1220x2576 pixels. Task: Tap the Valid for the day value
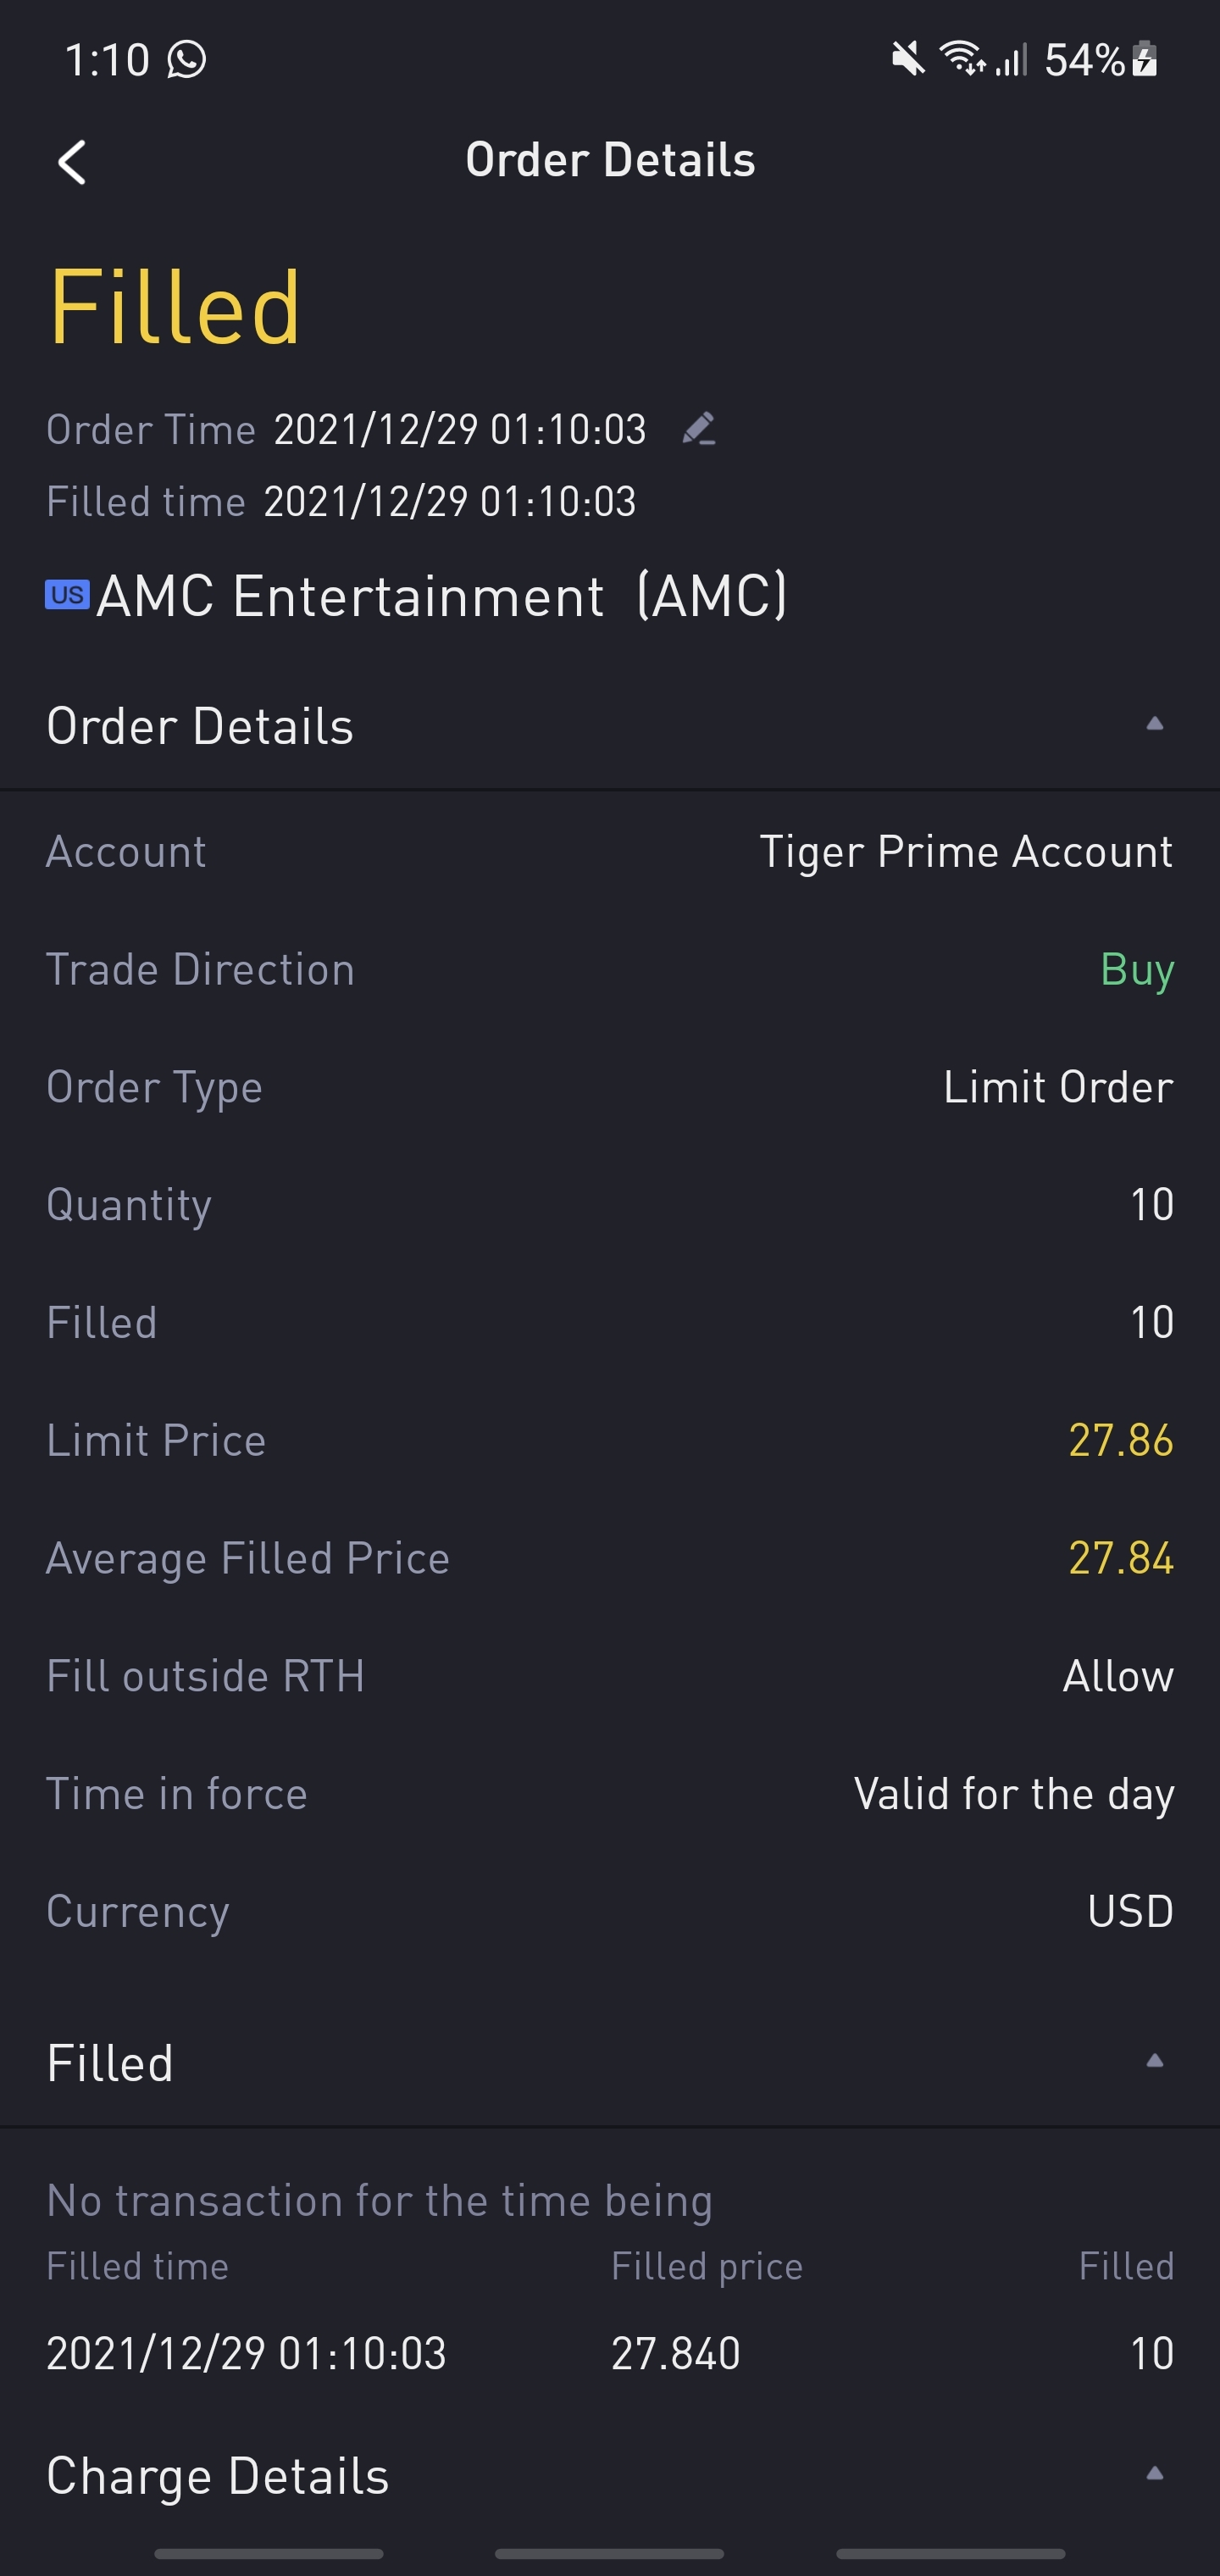click(x=1013, y=1794)
